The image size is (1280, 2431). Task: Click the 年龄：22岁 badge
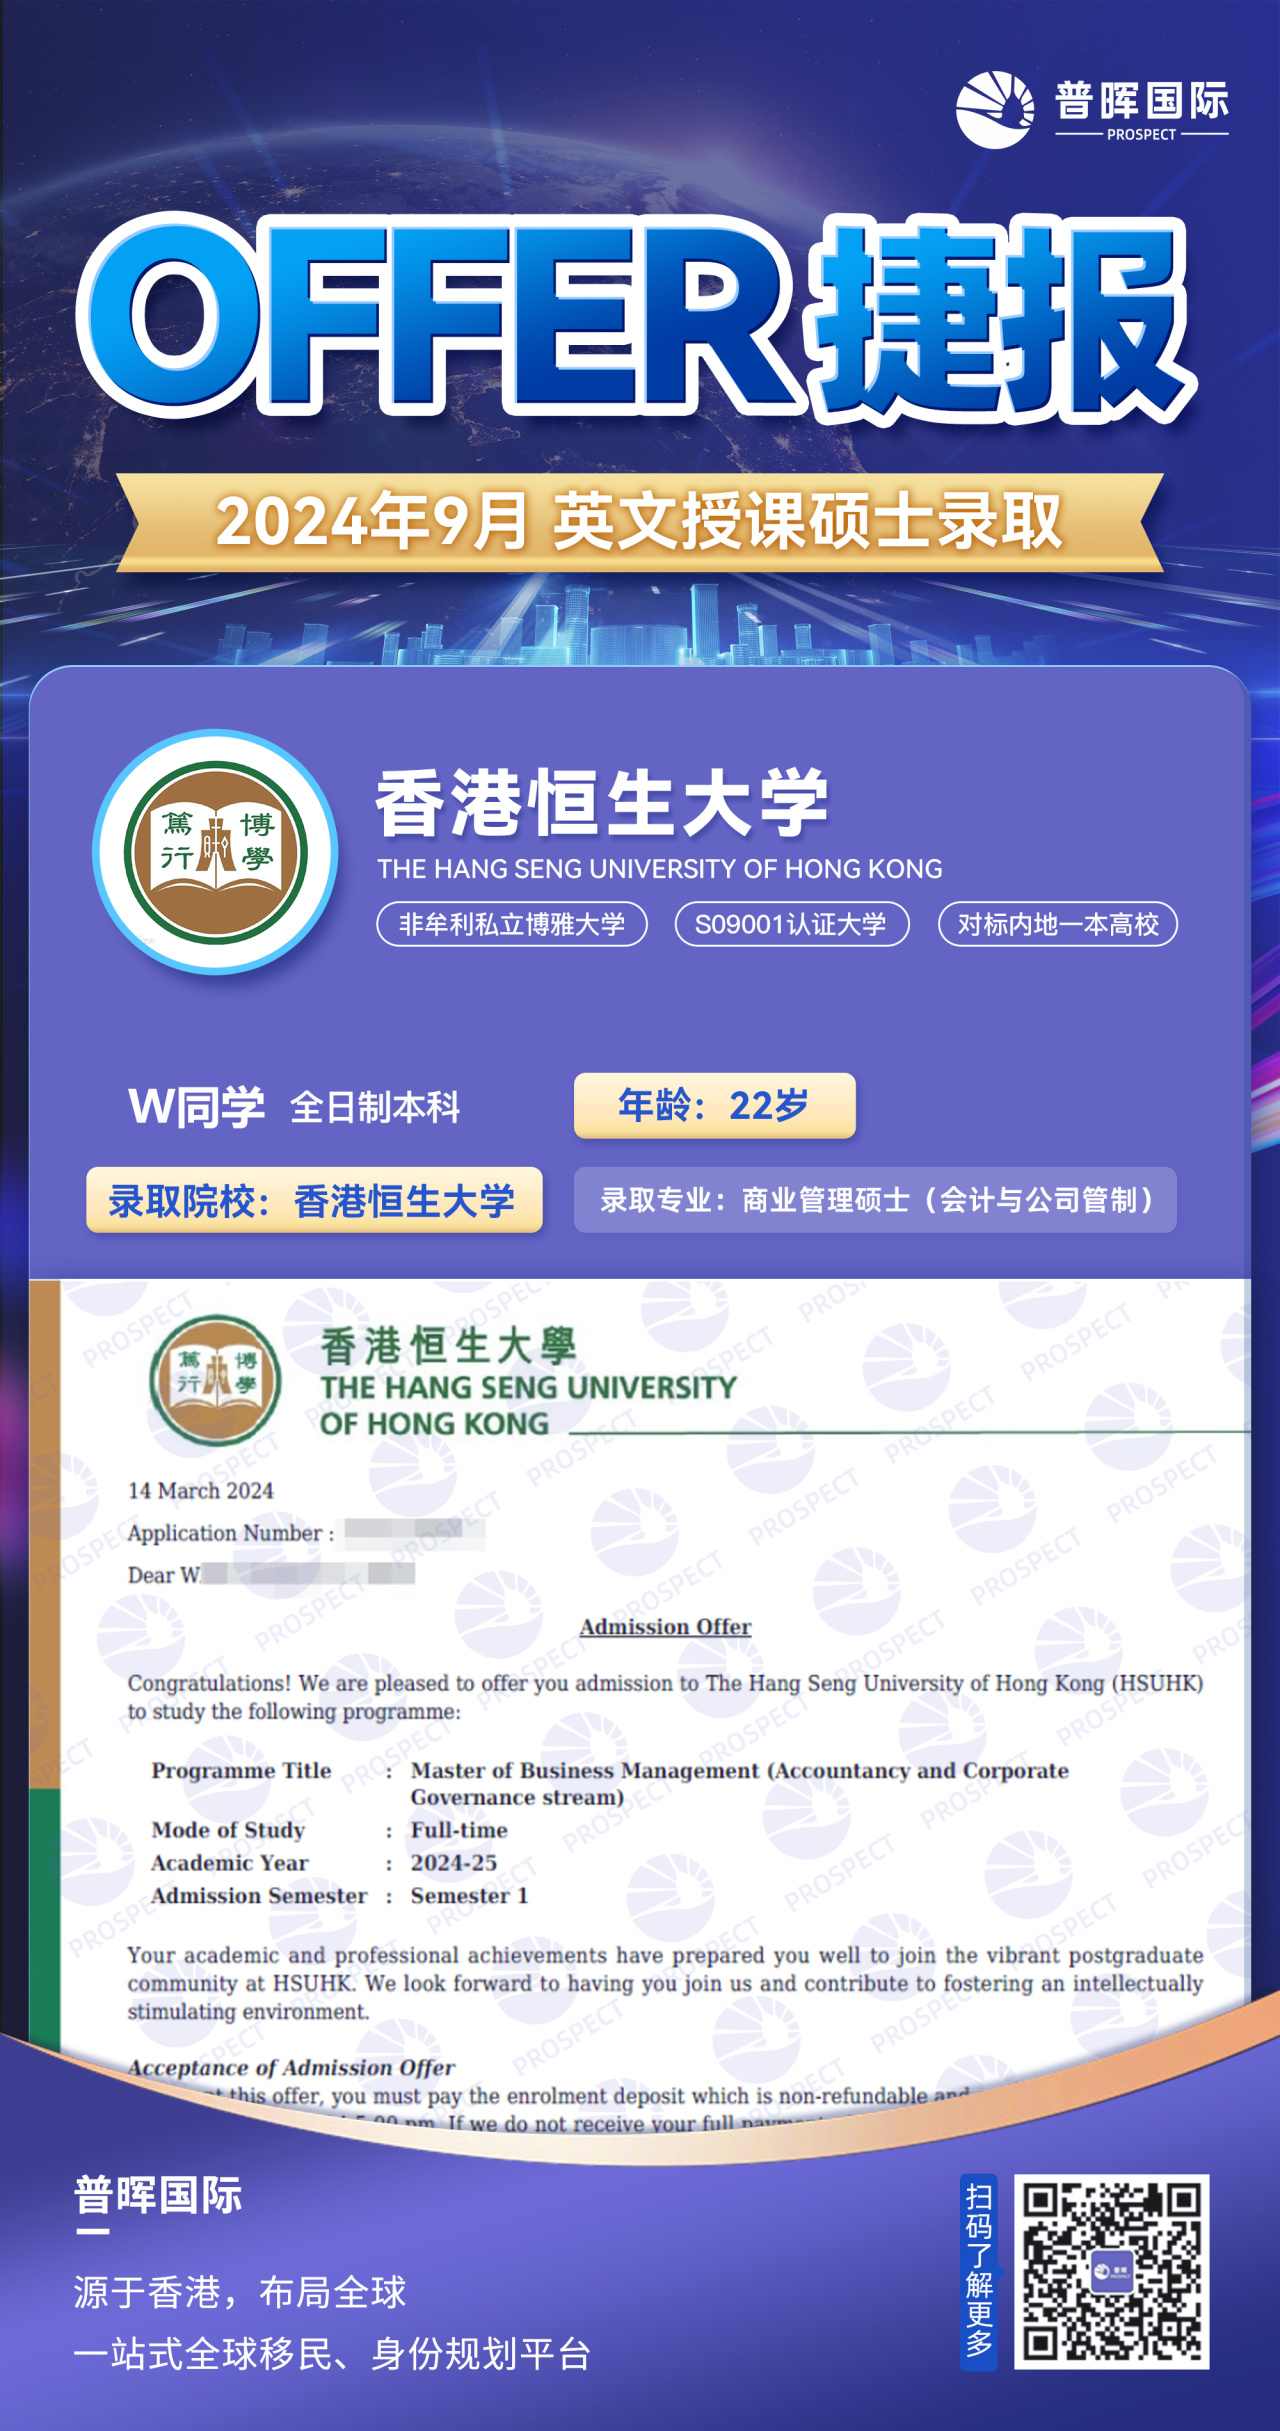[x=715, y=1106]
